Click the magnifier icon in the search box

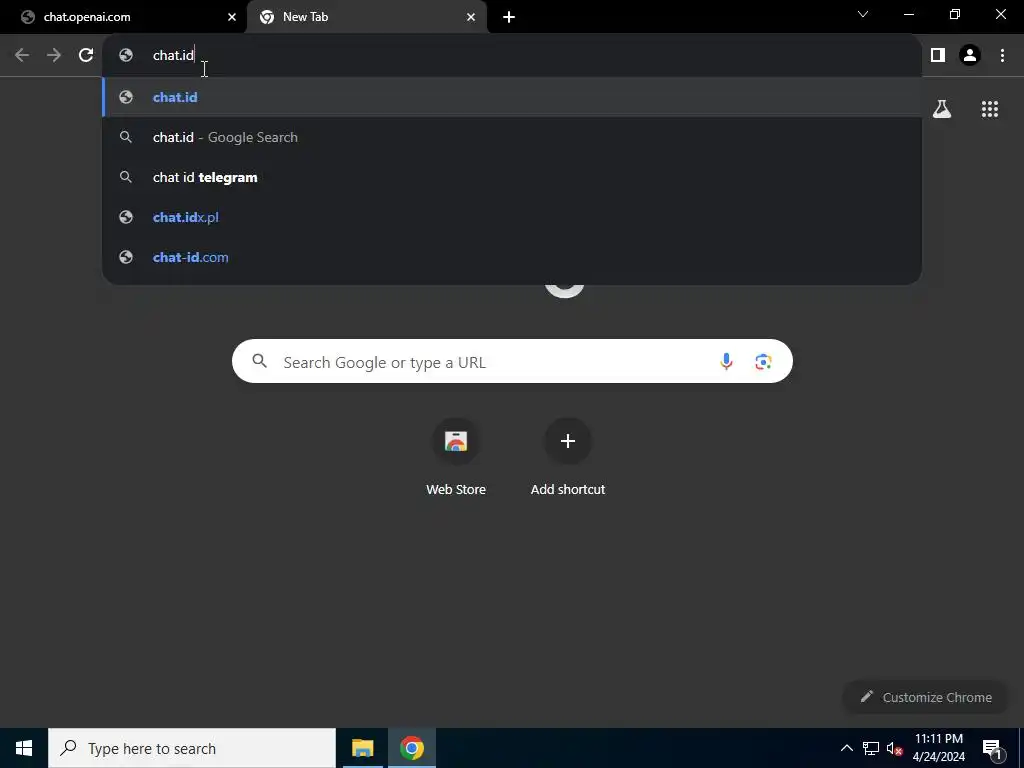259,360
